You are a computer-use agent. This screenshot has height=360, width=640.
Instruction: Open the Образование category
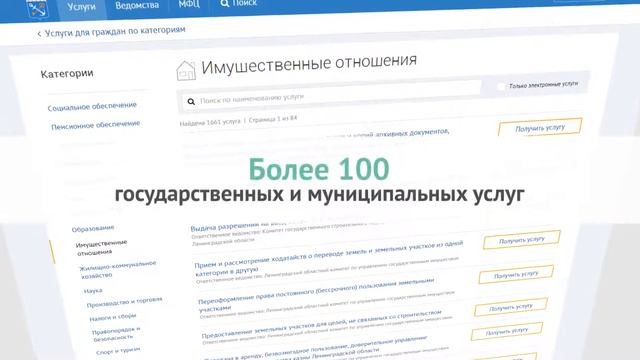pyautogui.click(x=93, y=229)
